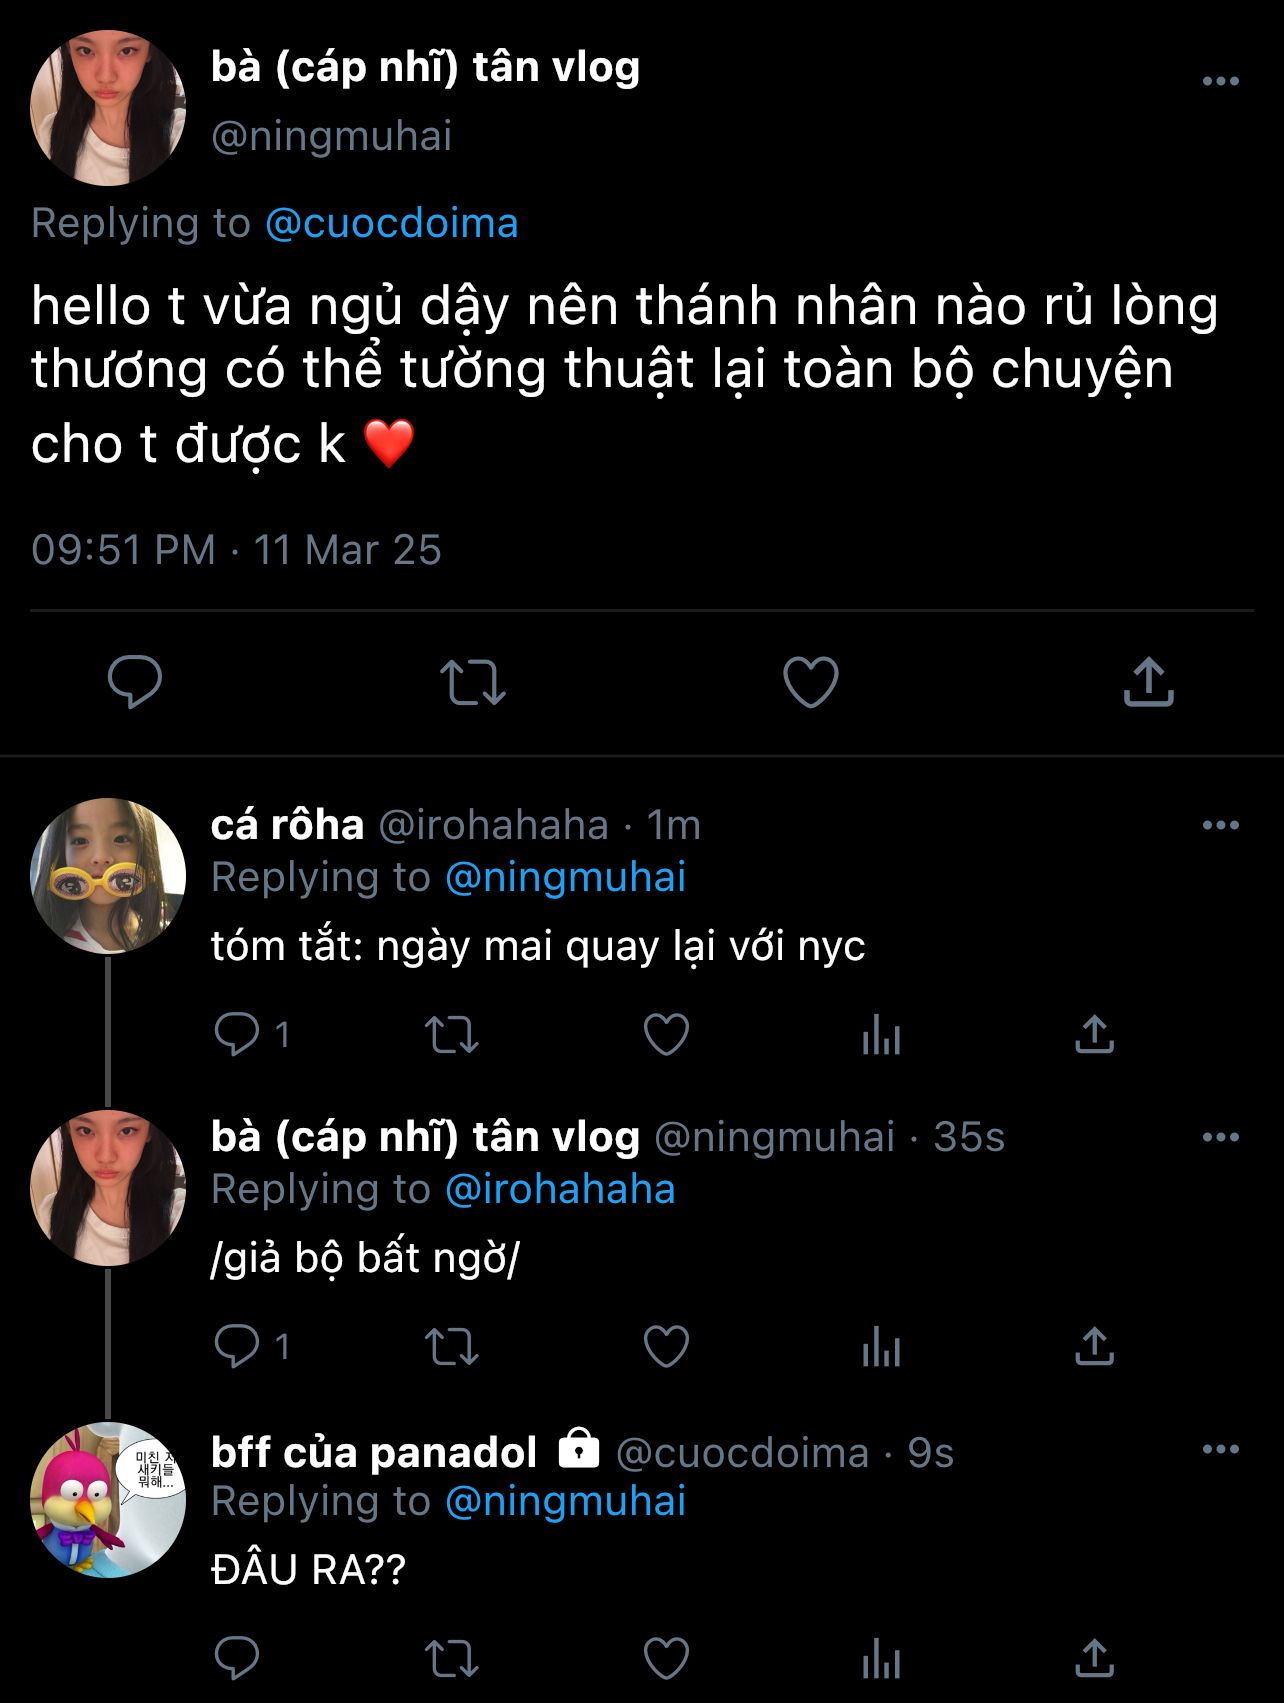The image size is (1284, 1703).
Task: Open more options on "ĐÂU RA??" reply
Action: [x=1220, y=1450]
